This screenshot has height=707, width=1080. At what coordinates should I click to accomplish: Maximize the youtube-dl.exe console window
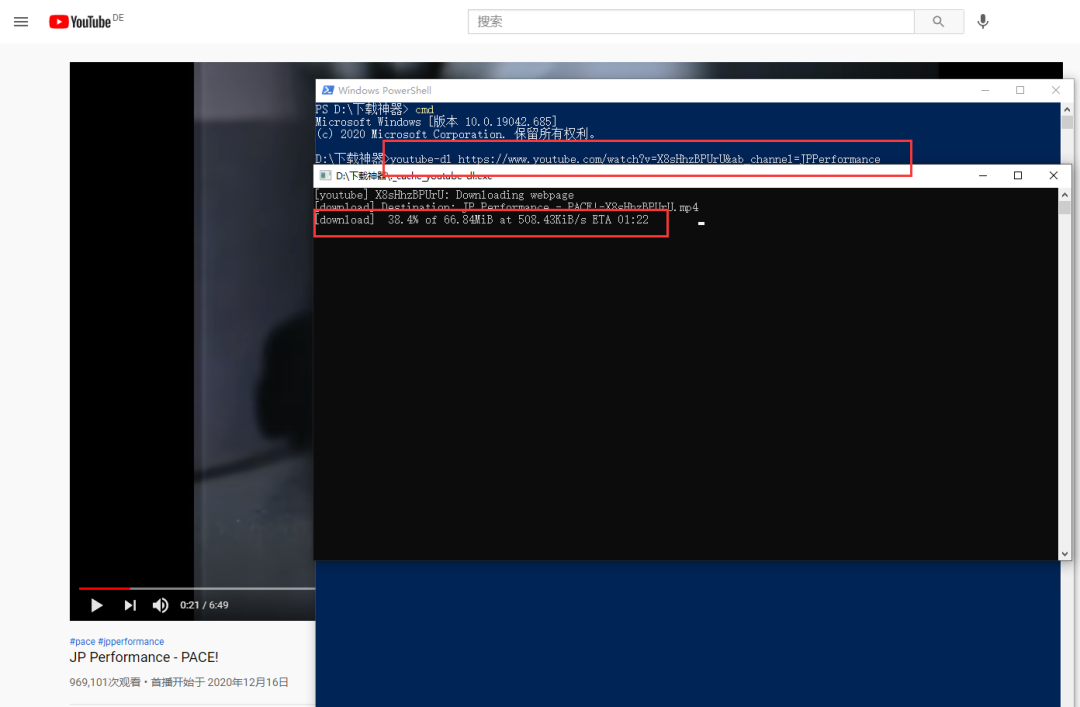point(1018,176)
